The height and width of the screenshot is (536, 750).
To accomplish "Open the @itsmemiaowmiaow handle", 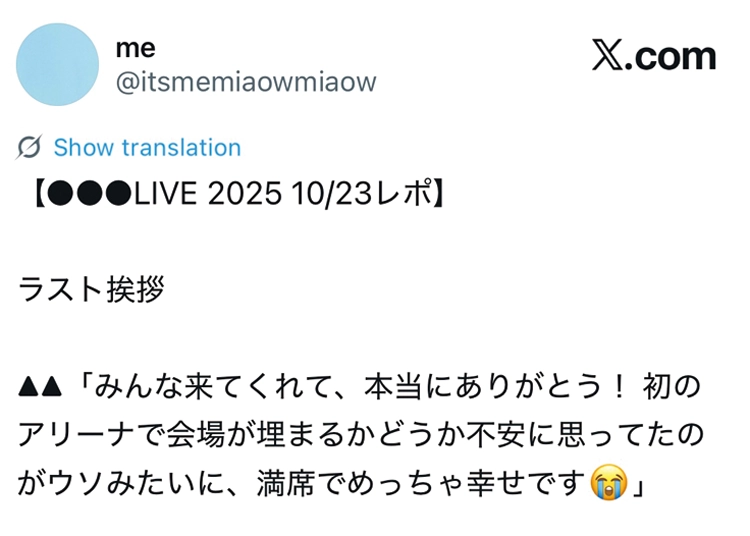I will pos(246,82).
